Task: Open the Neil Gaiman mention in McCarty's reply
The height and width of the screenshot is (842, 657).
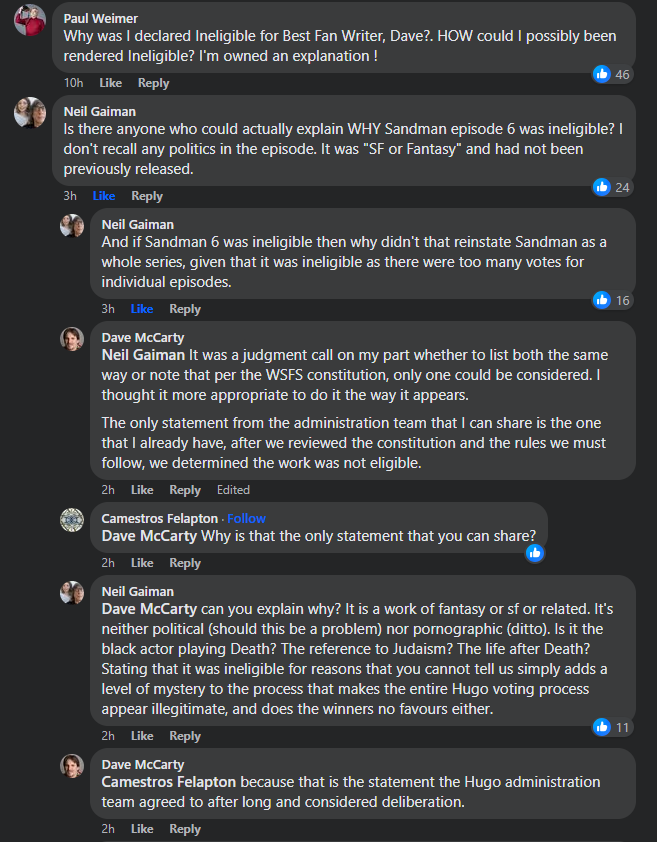Action: pos(143,355)
